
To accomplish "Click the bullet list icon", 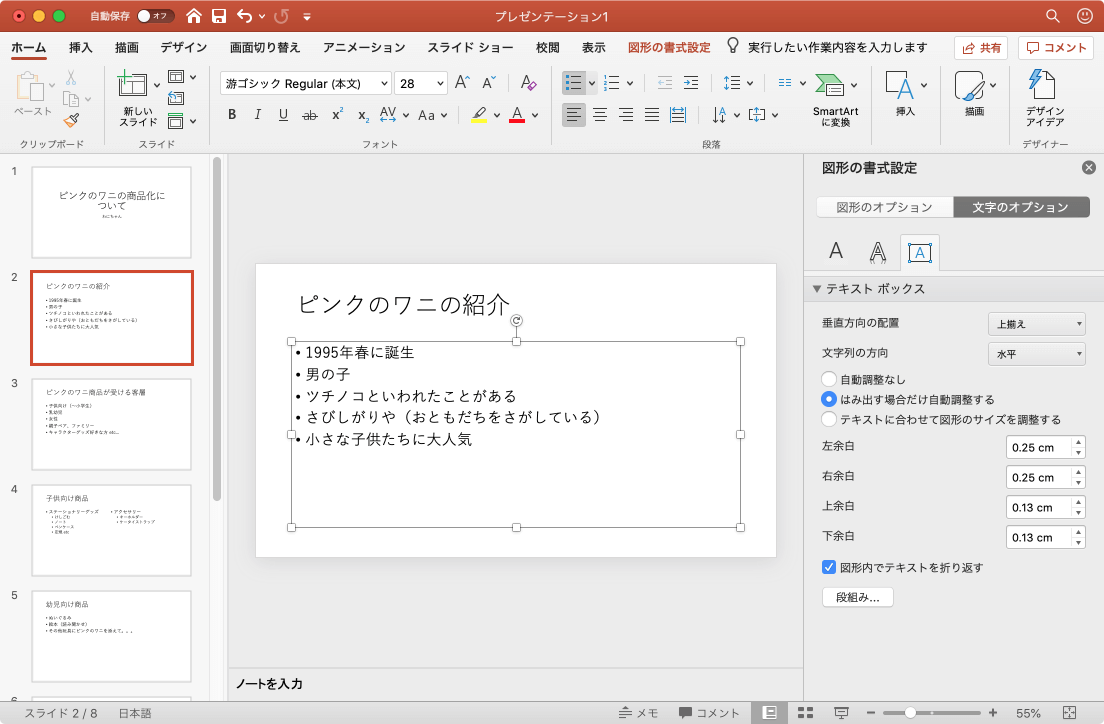I will [573, 83].
